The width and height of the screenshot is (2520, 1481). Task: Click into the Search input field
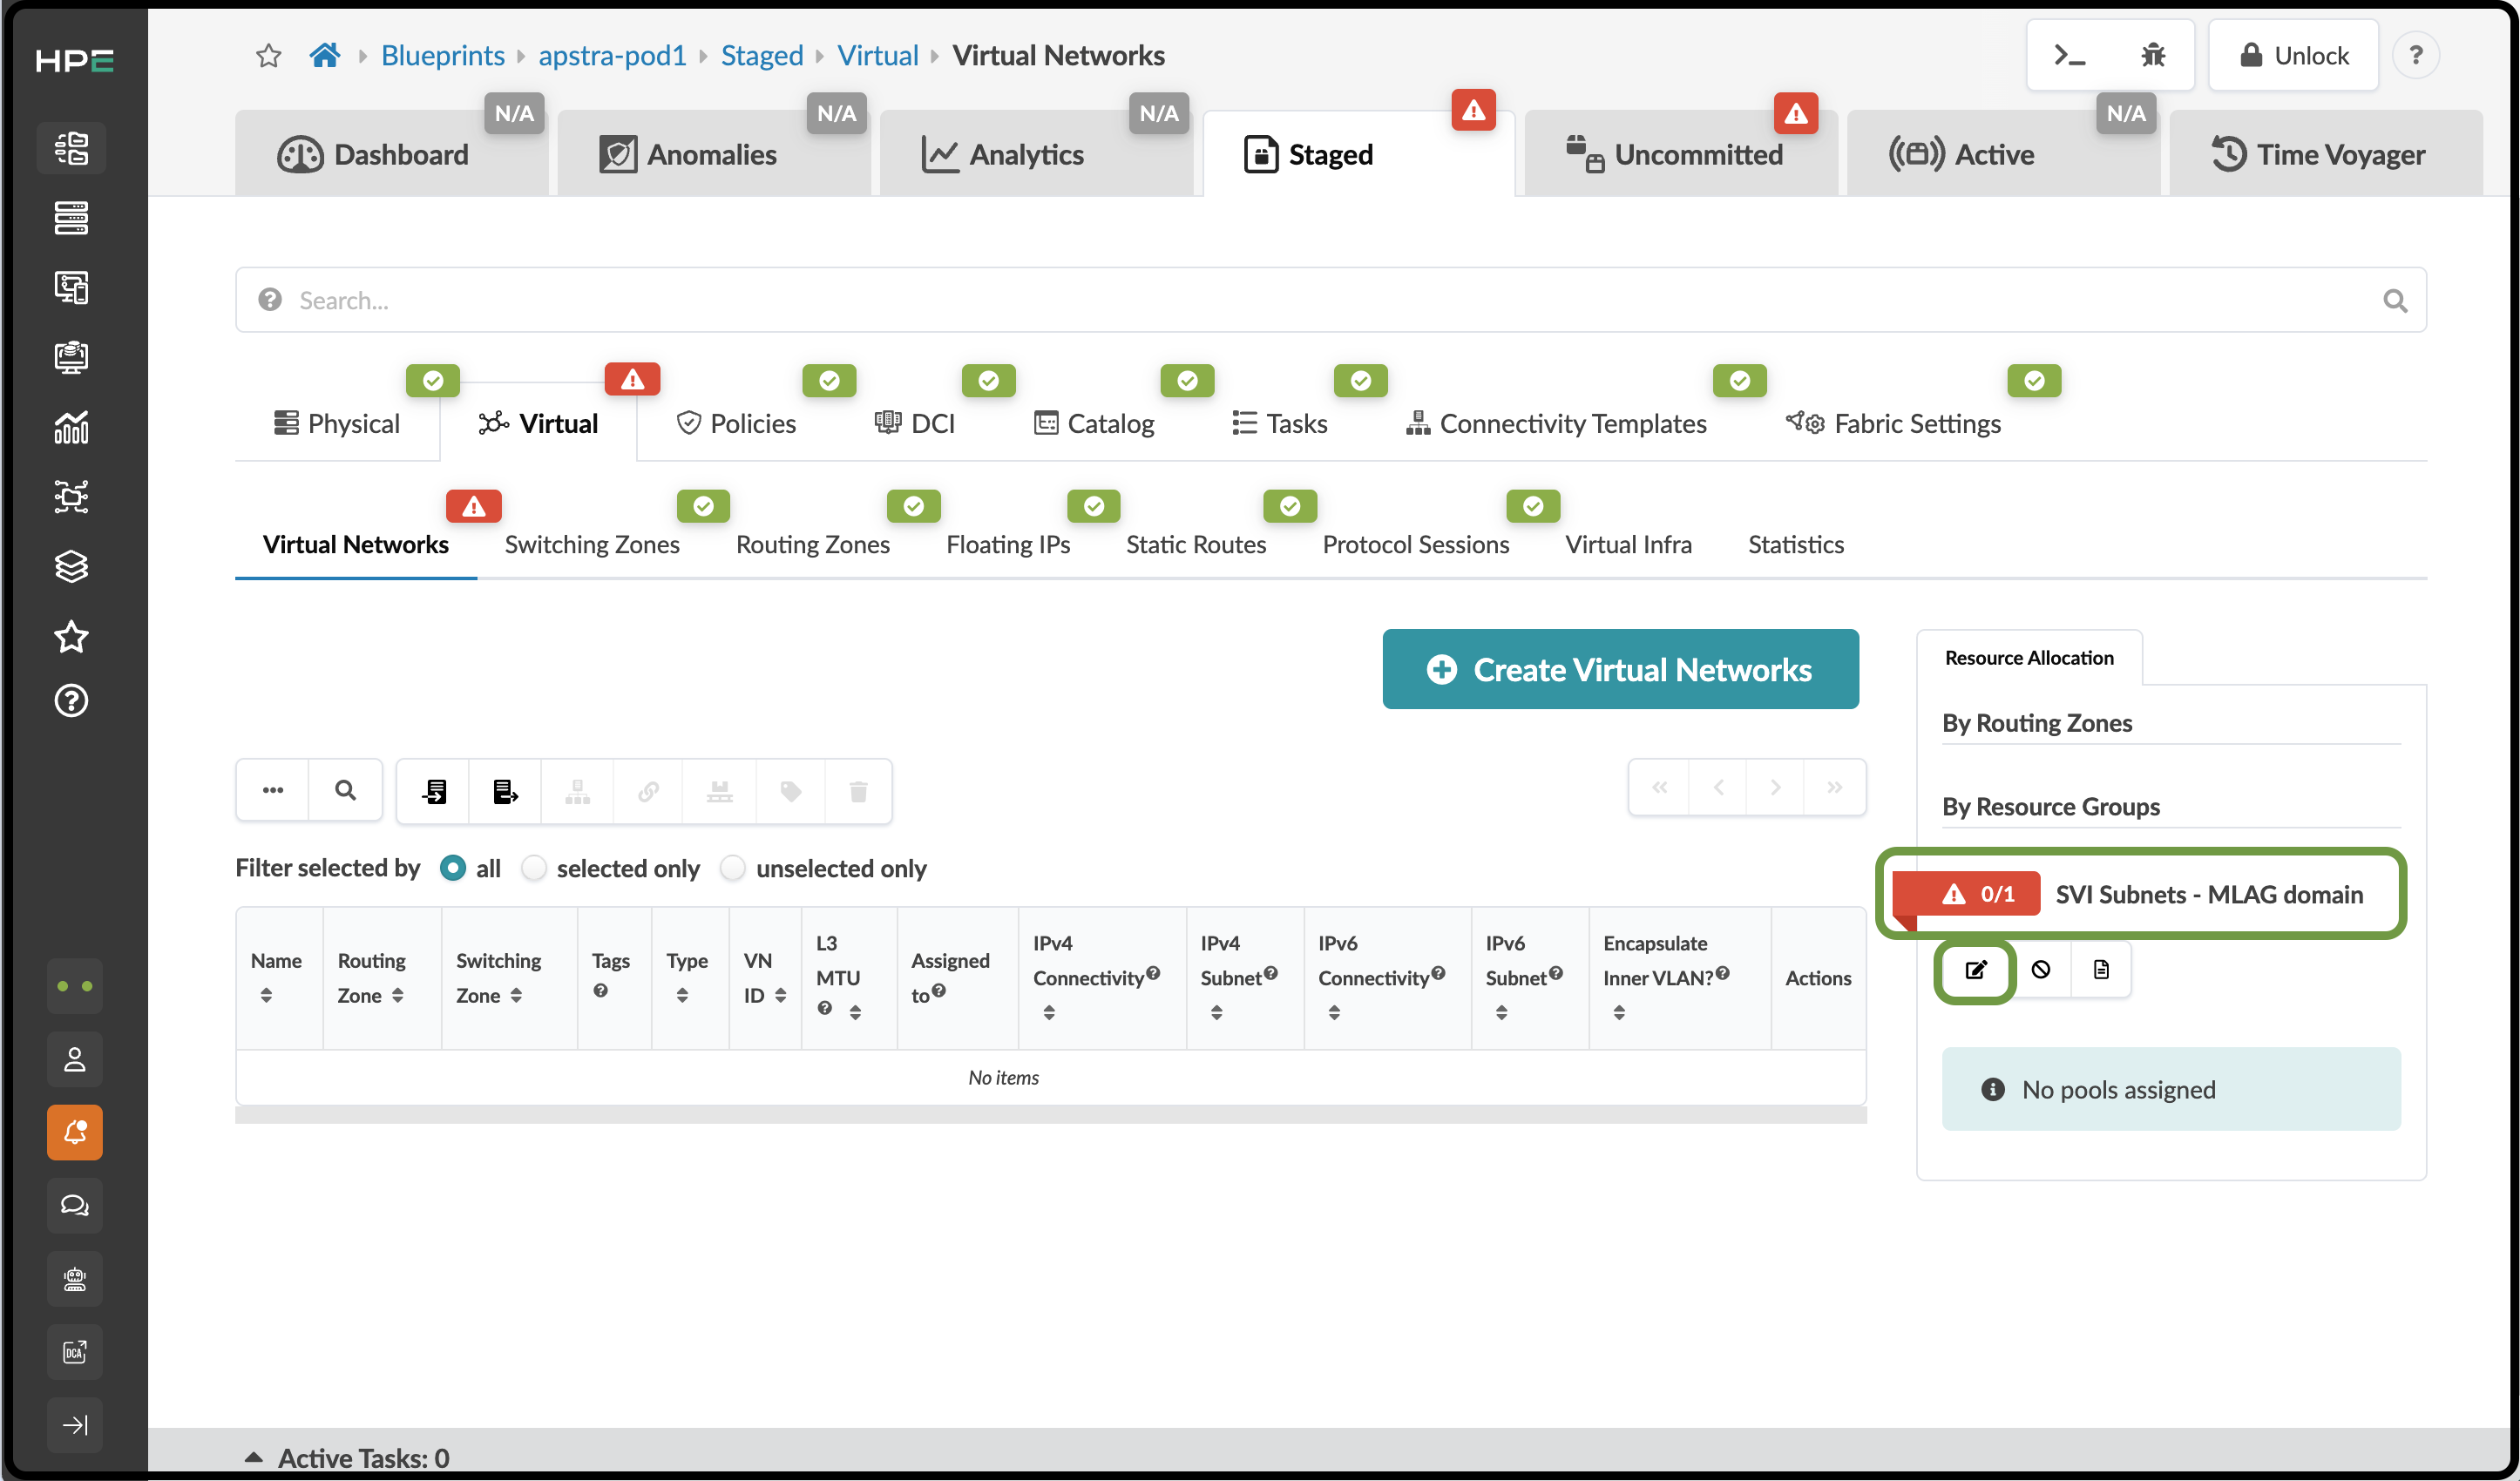coord(1330,300)
